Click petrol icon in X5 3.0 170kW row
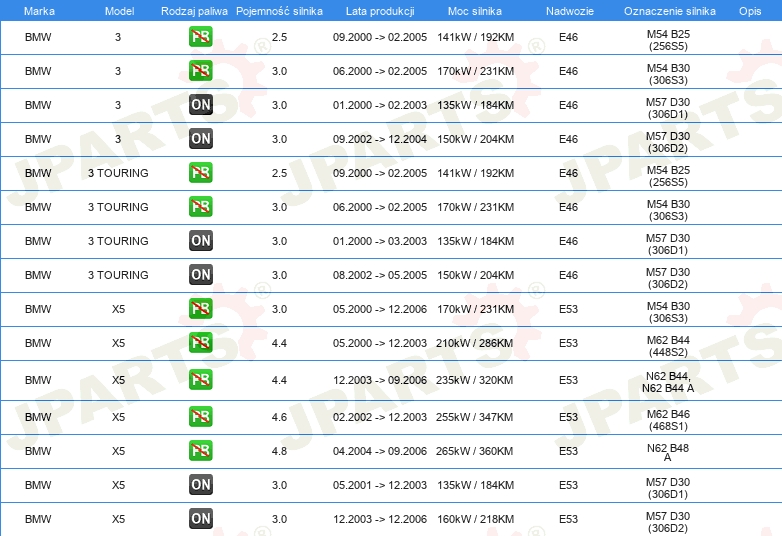Image resolution: width=782 pixels, height=536 pixels. tap(200, 309)
